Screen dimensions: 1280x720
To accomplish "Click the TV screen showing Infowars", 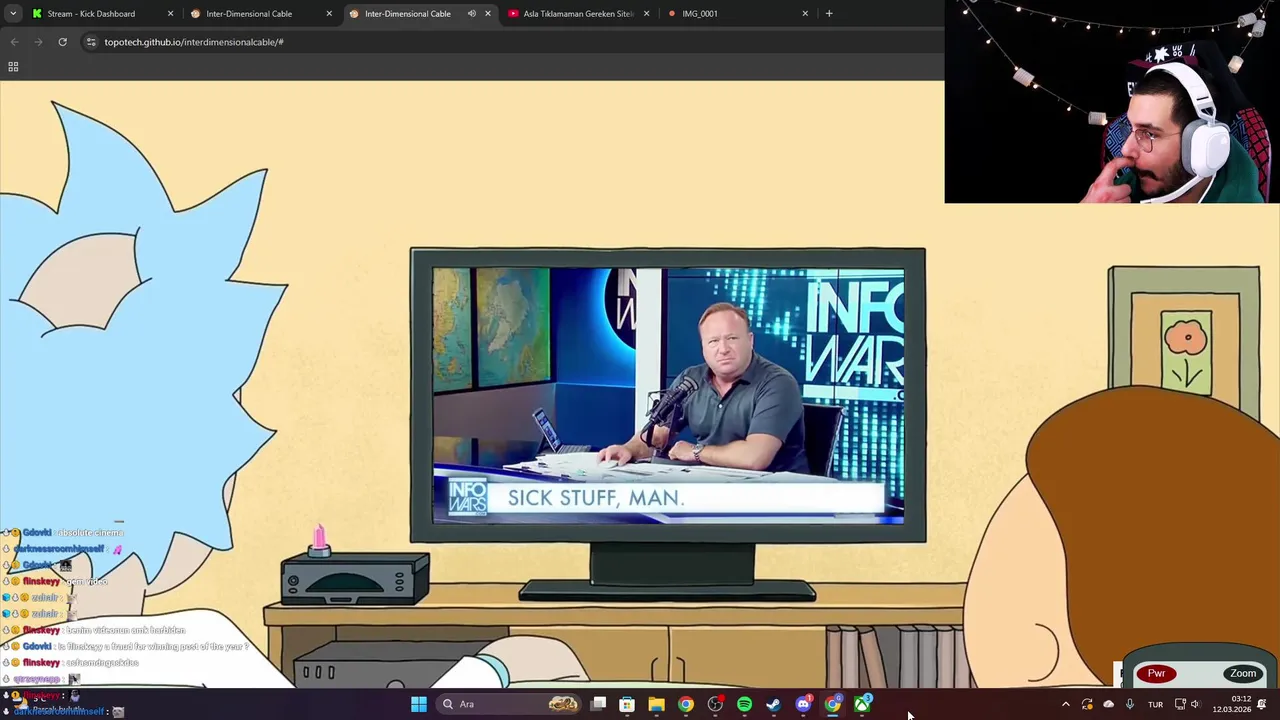I will [x=668, y=396].
